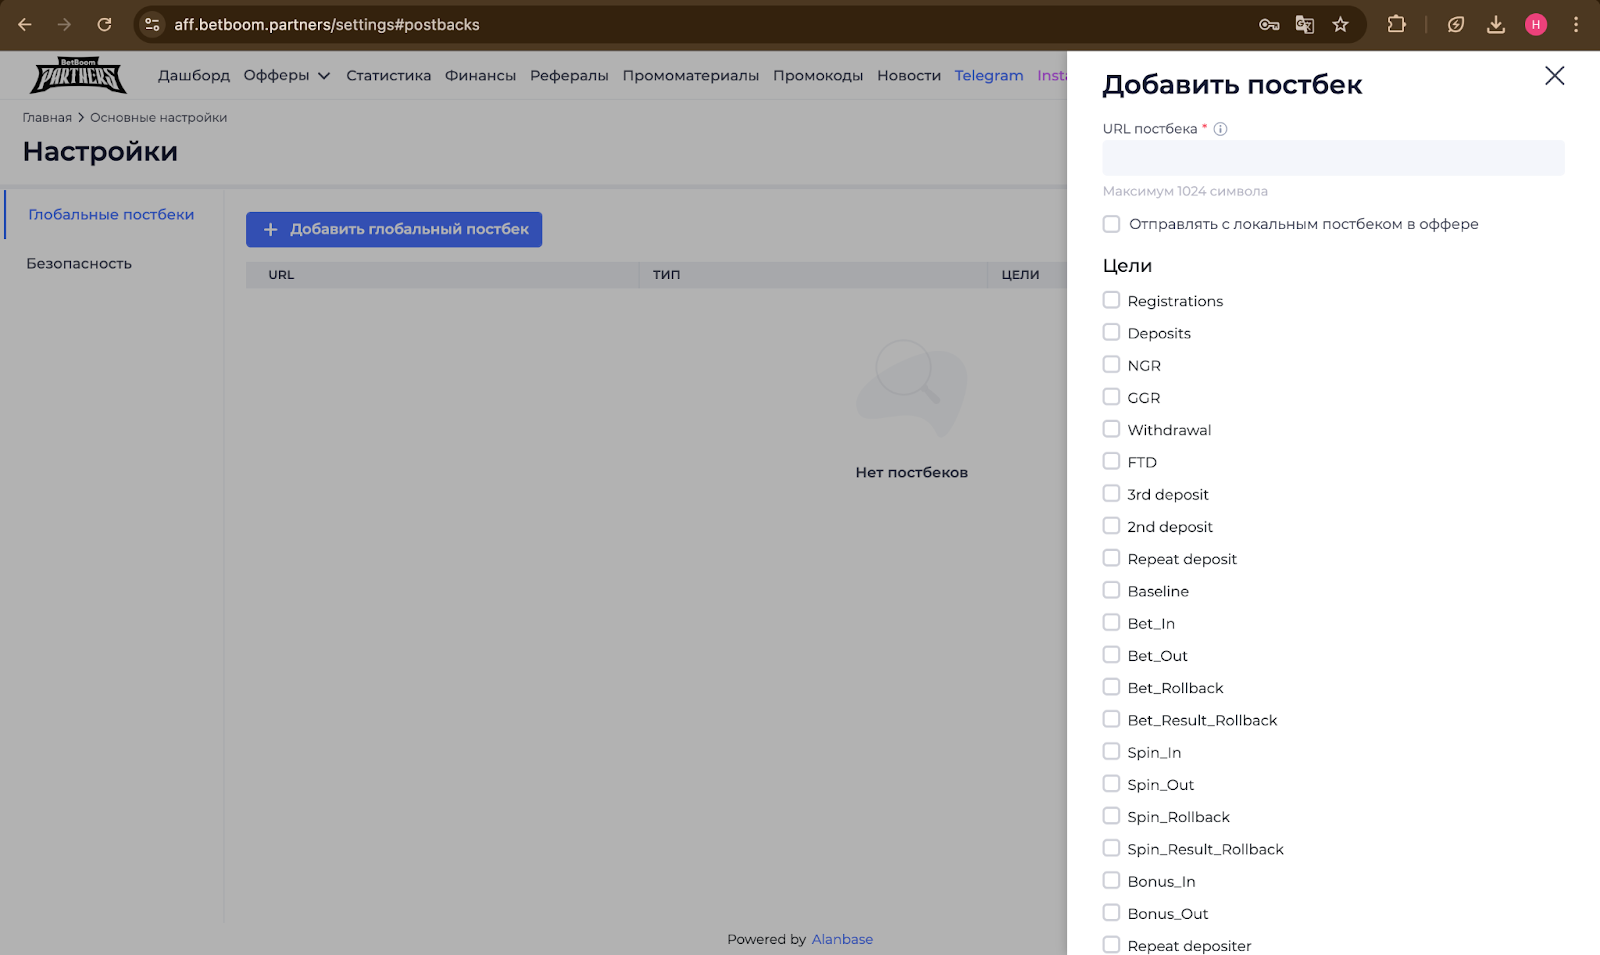Enable the Spin_Out checkbox
The height and width of the screenshot is (955, 1600).
[1111, 784]
